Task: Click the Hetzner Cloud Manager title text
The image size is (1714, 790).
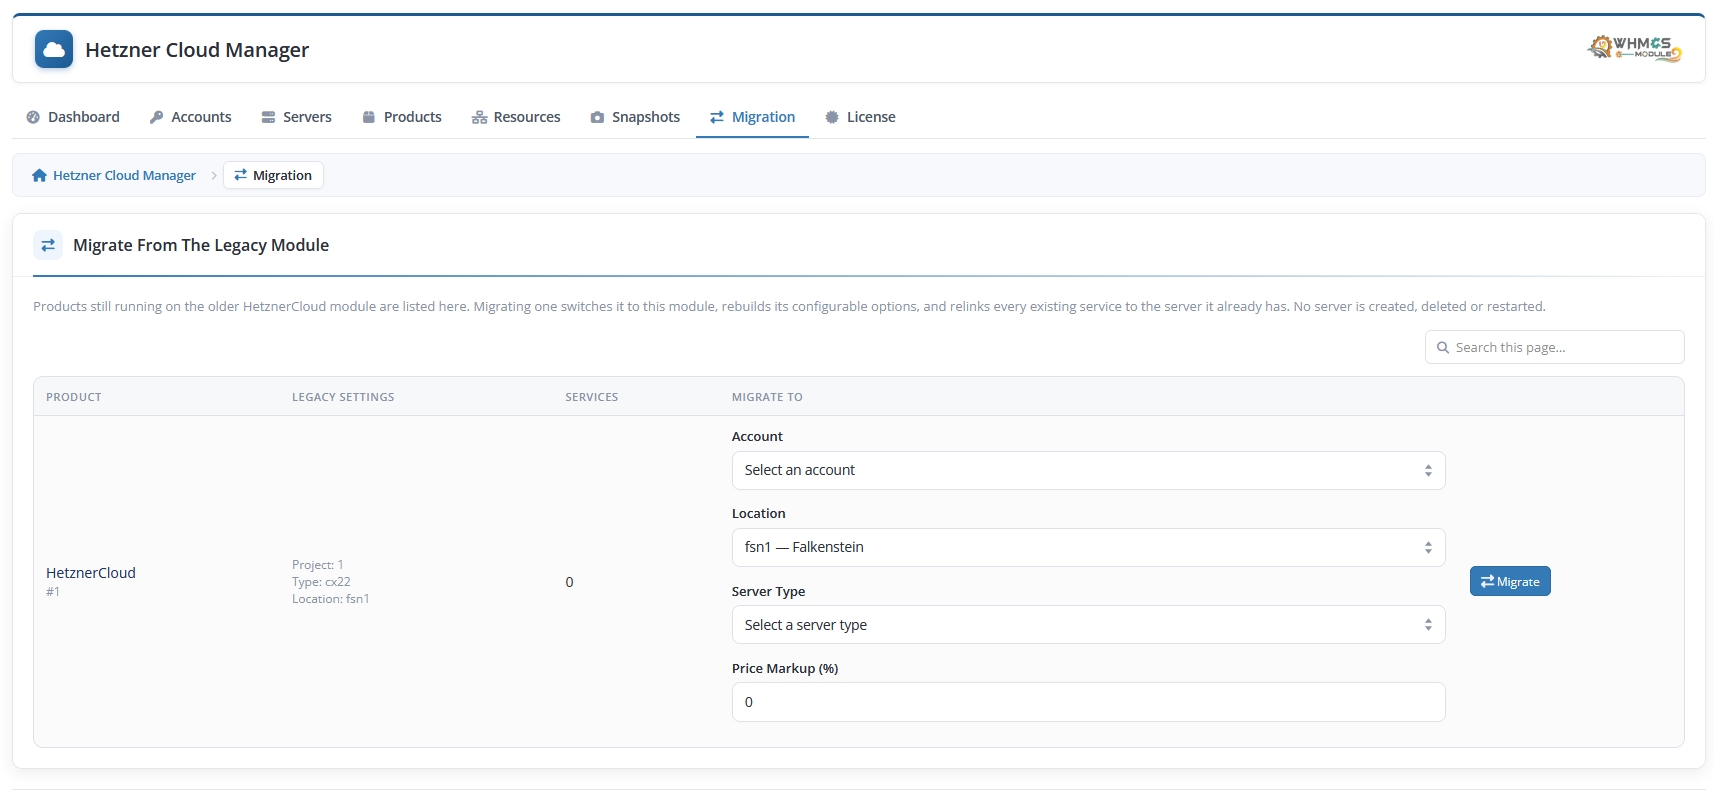Action: 197,50
